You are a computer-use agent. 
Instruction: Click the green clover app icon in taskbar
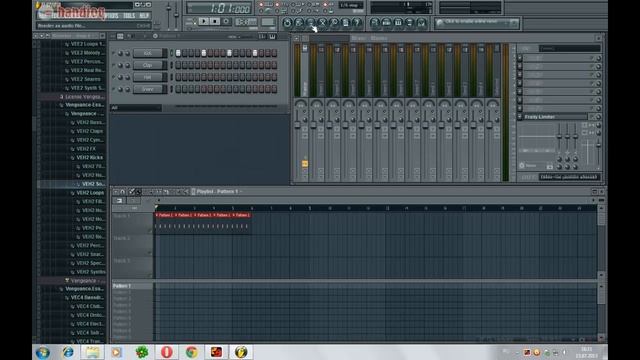[x=142, y=352]
